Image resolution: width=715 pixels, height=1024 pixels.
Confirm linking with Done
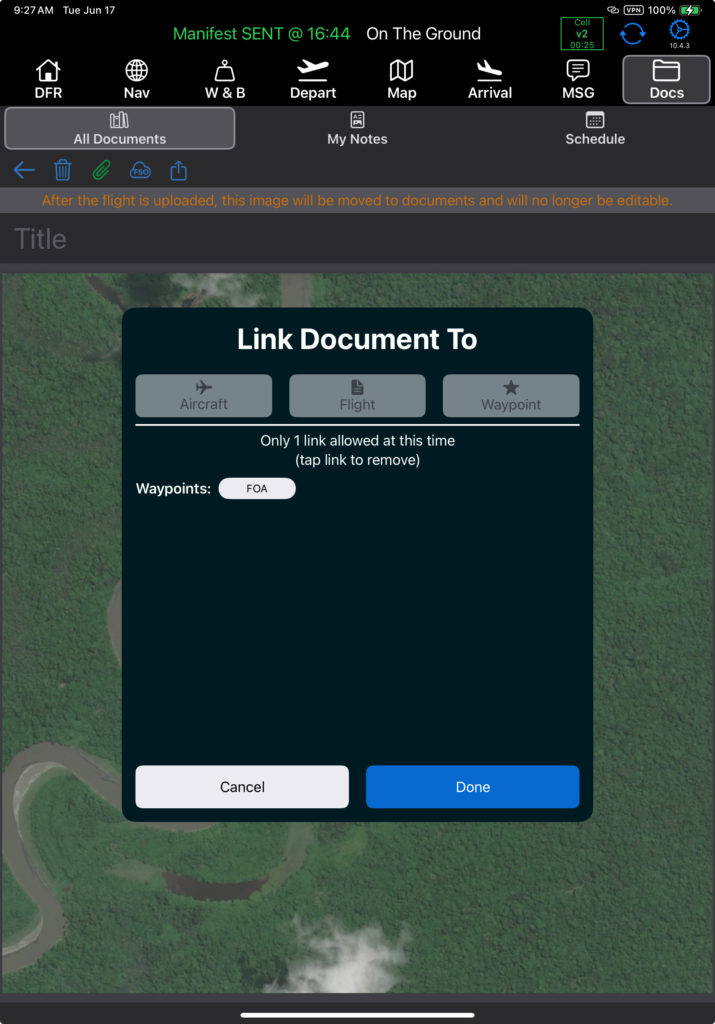[x=473, y=787]
